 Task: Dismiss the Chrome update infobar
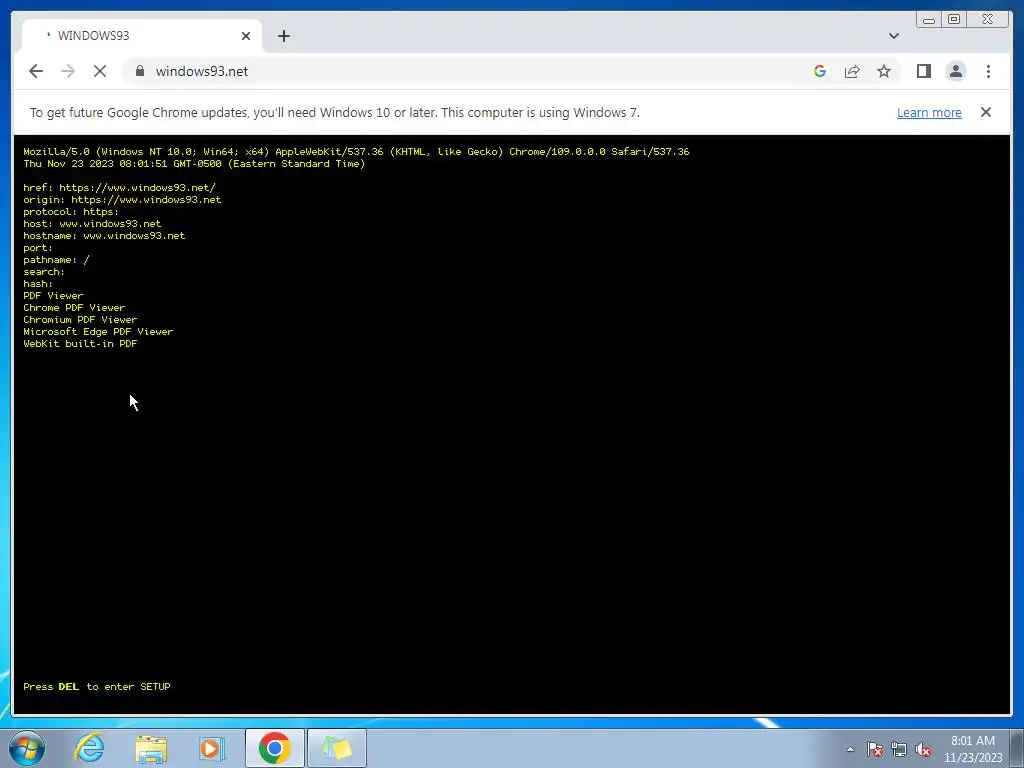(985, 112)
